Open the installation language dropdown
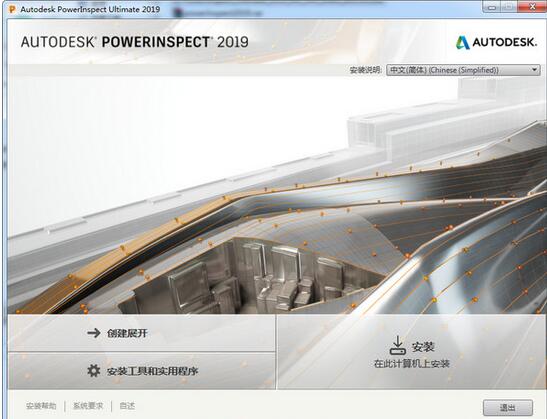 (463, 70)
